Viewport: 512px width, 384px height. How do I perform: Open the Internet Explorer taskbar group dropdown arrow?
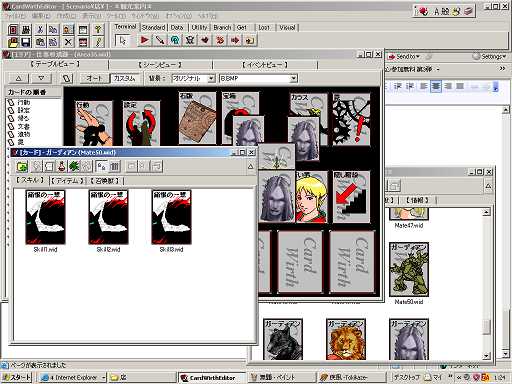click(x=103, y=378)
